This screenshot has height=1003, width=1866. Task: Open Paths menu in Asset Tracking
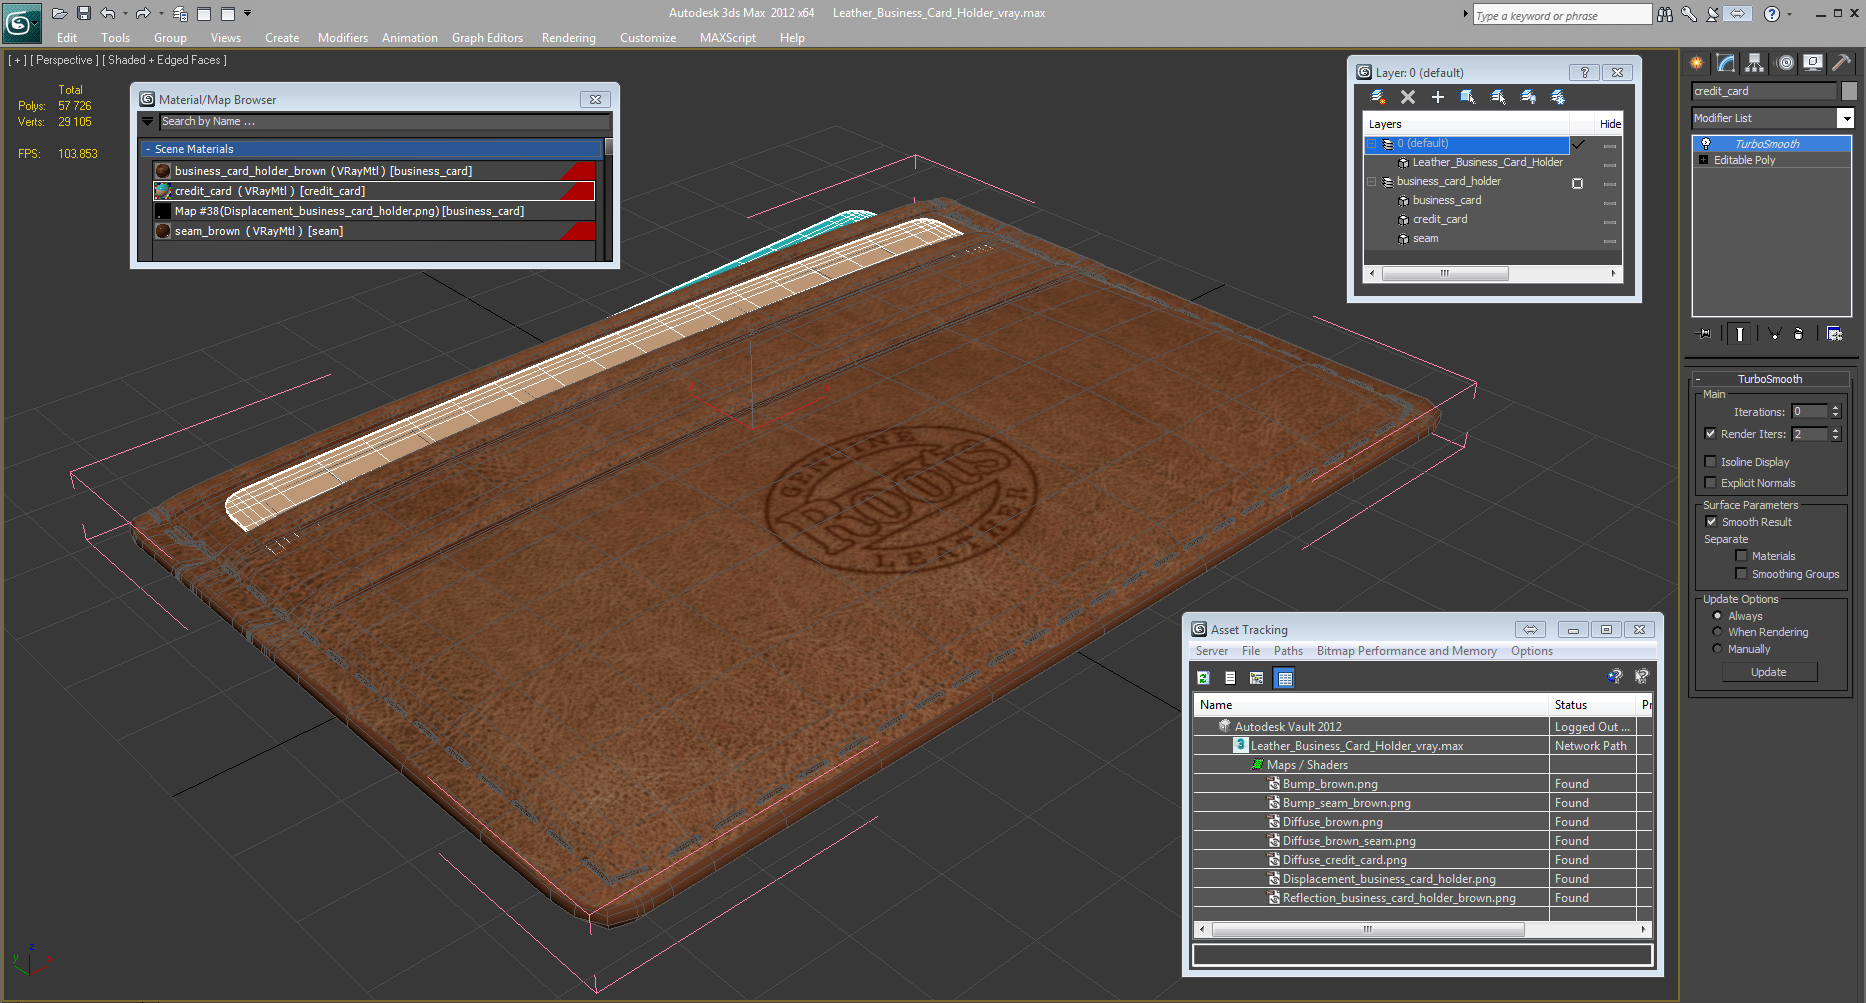click(1288, 651)
